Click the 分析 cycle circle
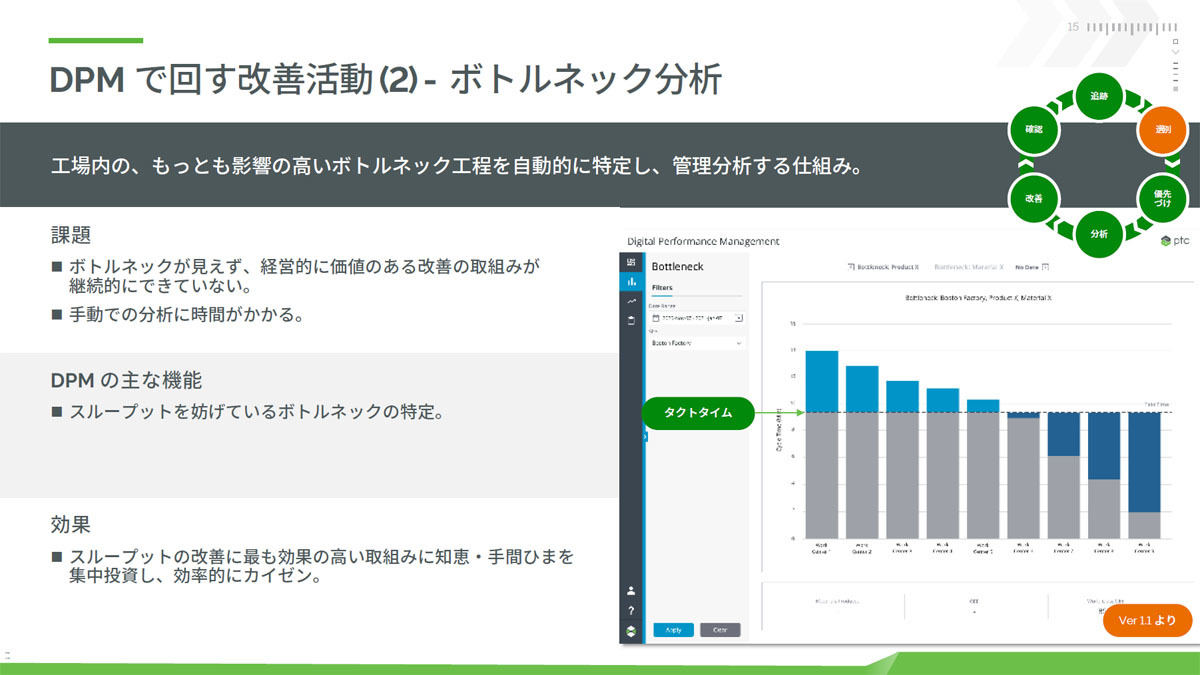Image resolution: width=1200 pixels, height=675 pixels. click(x=1099, y=234)
